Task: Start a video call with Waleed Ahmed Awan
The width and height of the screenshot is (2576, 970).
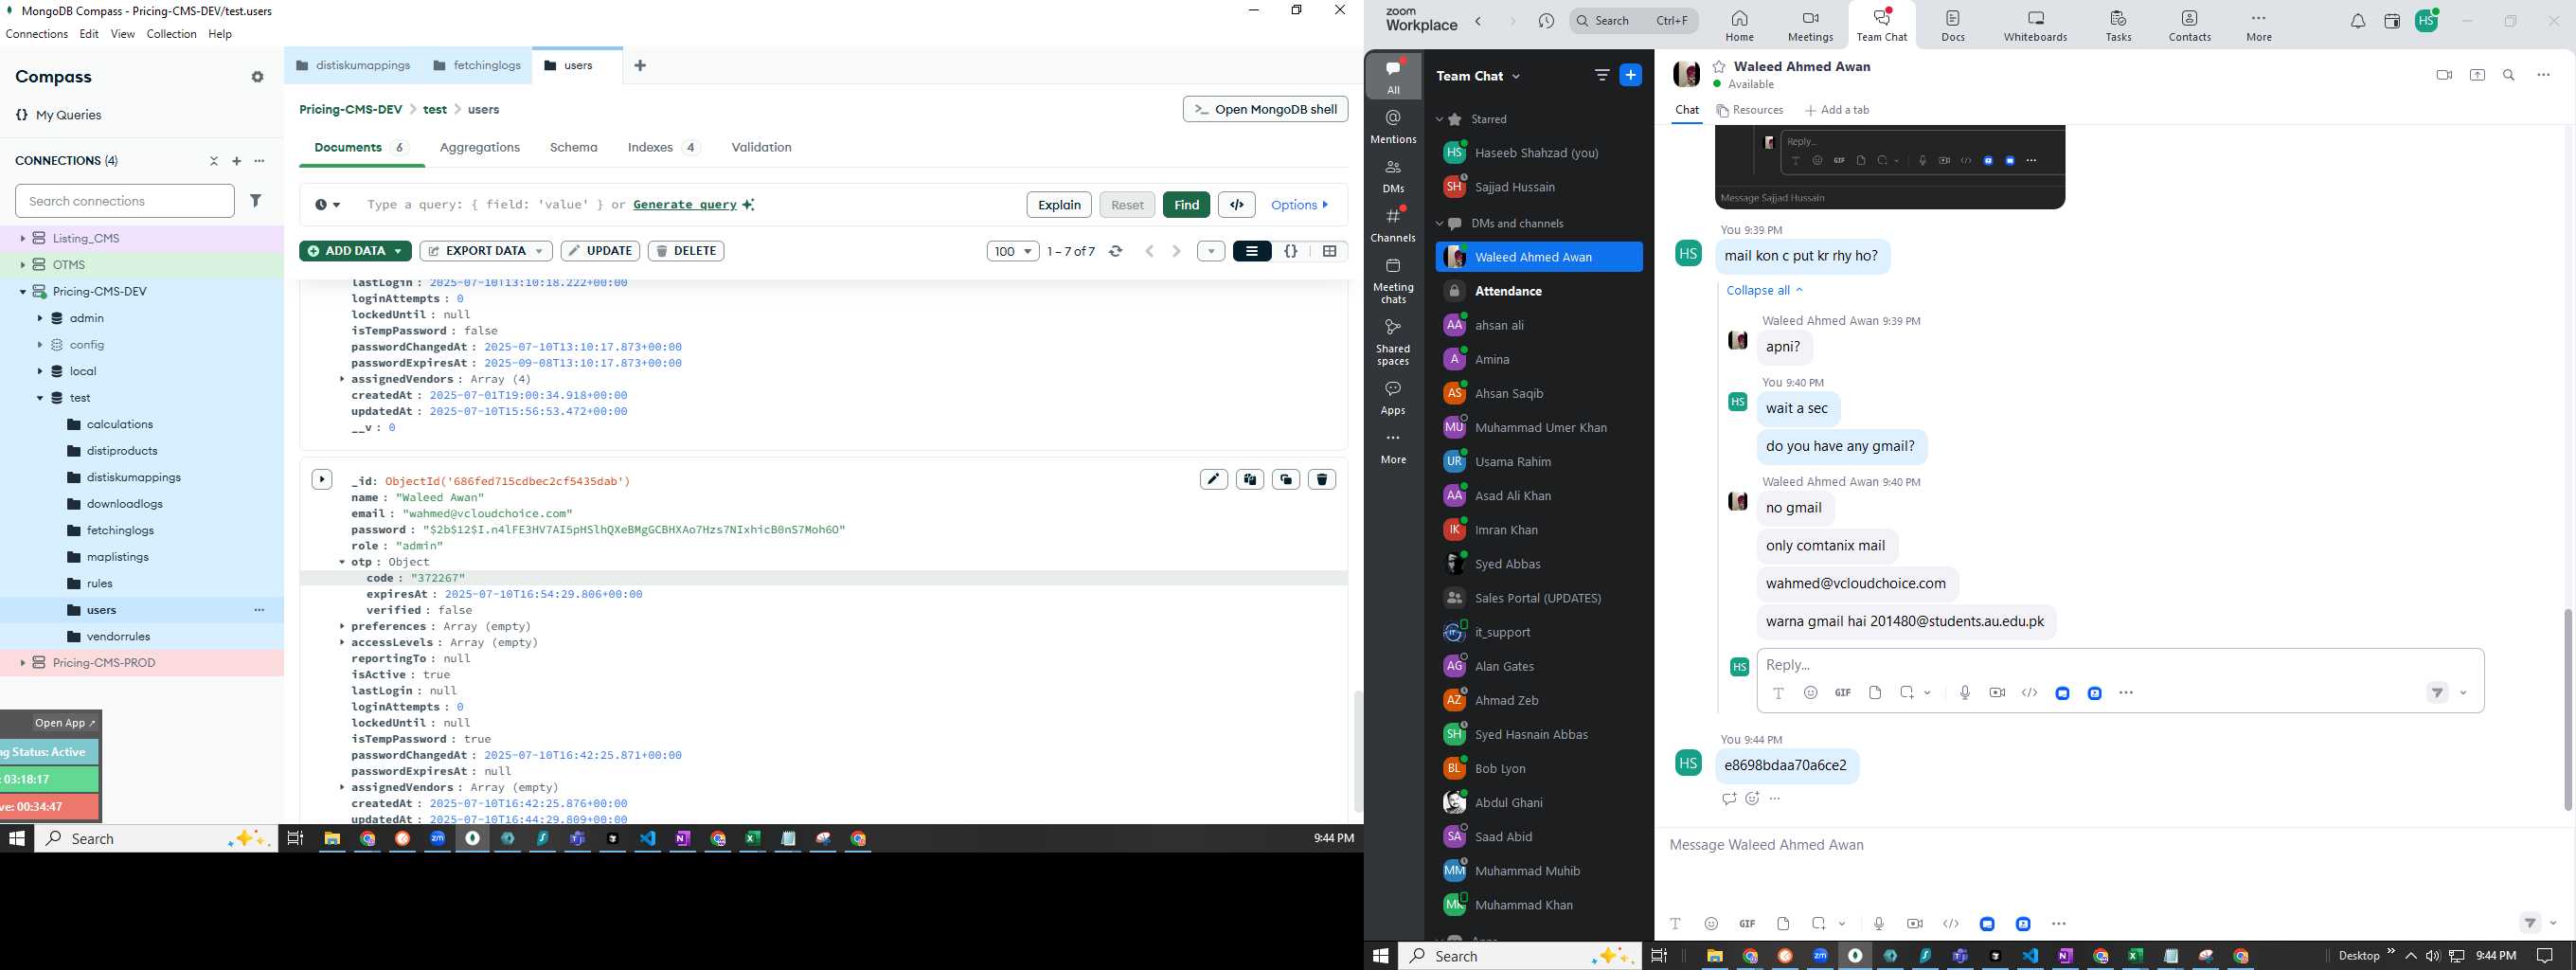Action: pyautogui.click(x=2444, y=75)
